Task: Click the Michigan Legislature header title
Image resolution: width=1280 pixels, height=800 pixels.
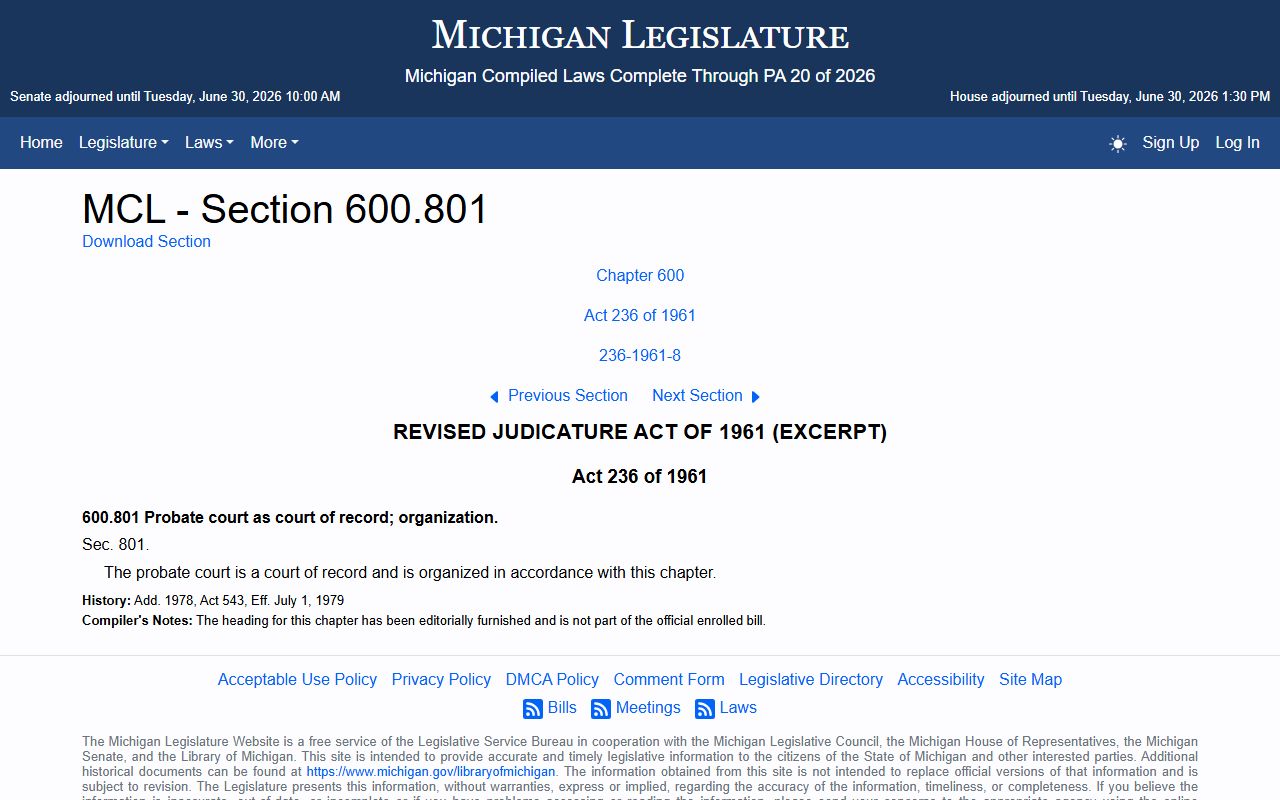Action: pos(640,35)
